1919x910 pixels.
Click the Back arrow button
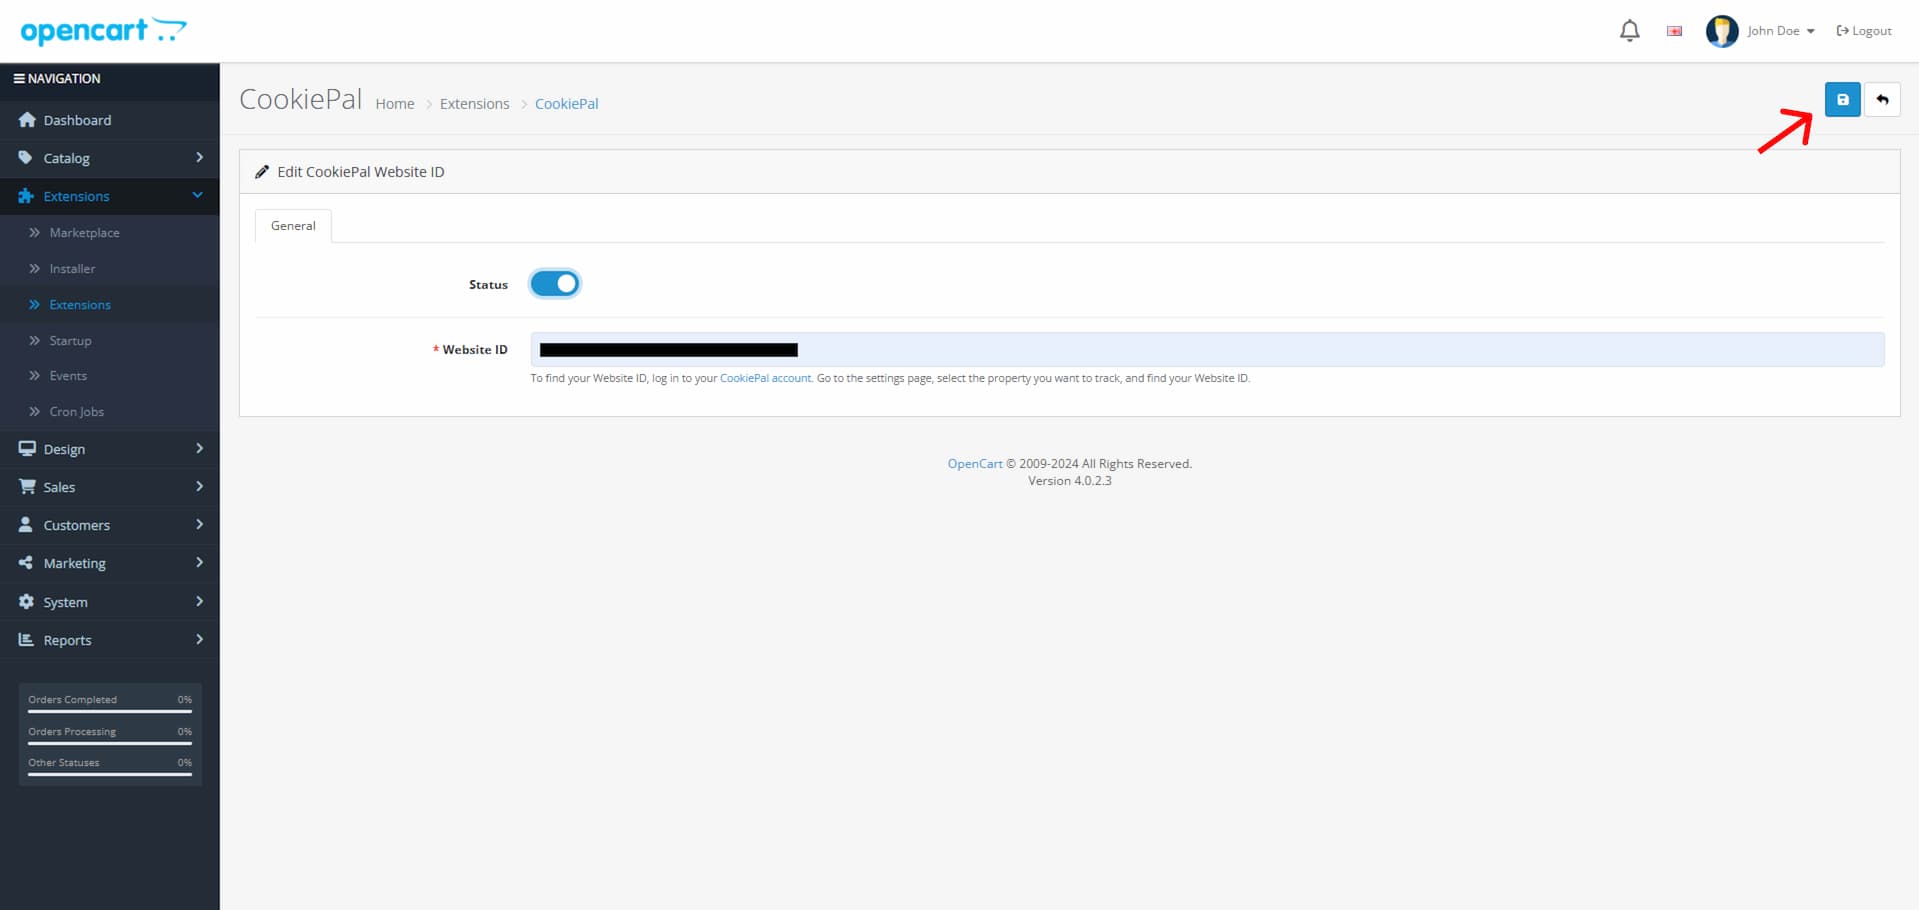click(1882, 100)
